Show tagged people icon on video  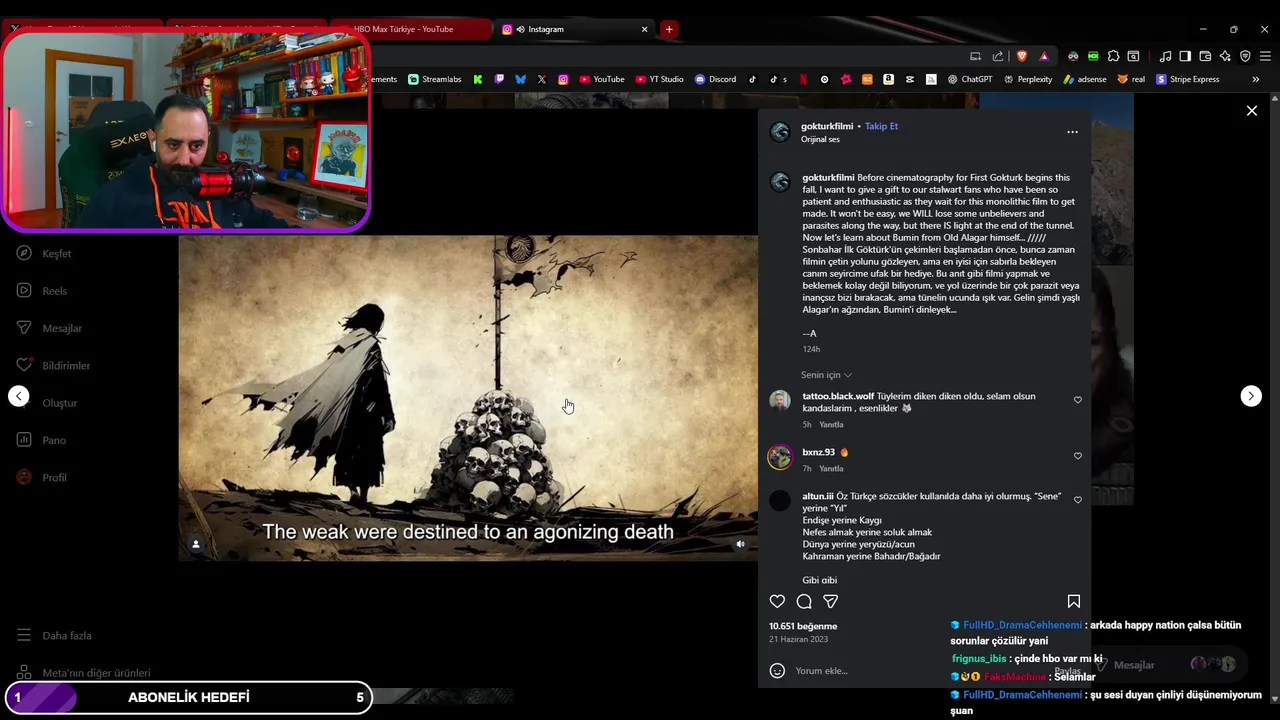(x=196, y=544)
